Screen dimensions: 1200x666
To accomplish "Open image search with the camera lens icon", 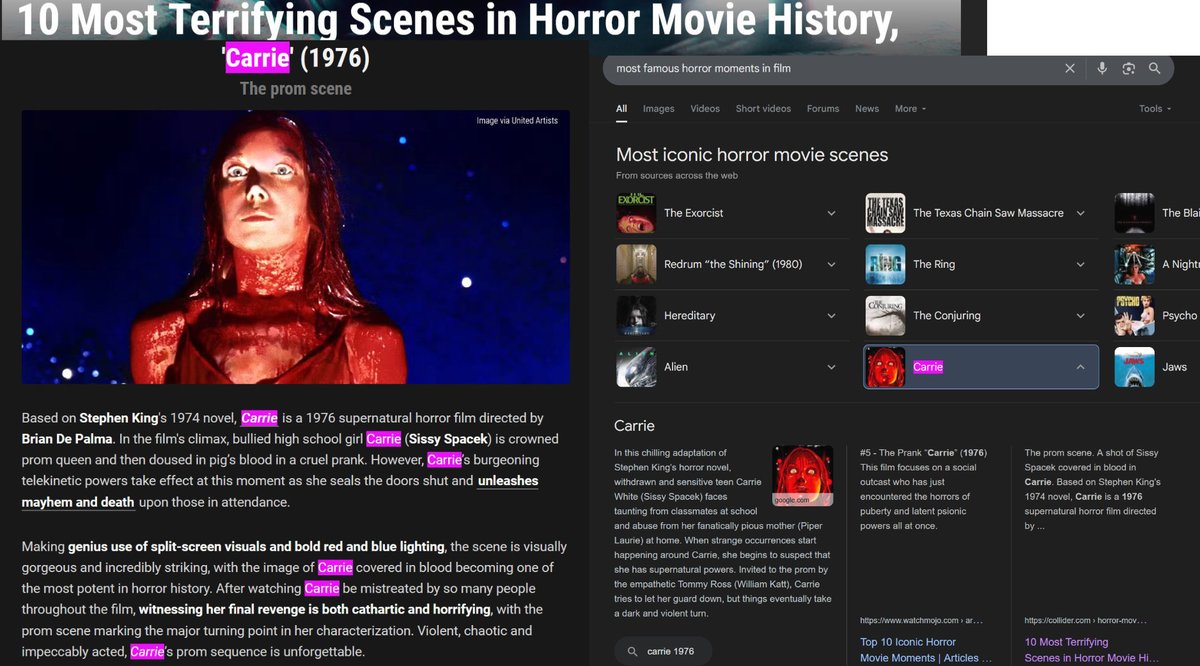I will click(x=1129, y=68).
